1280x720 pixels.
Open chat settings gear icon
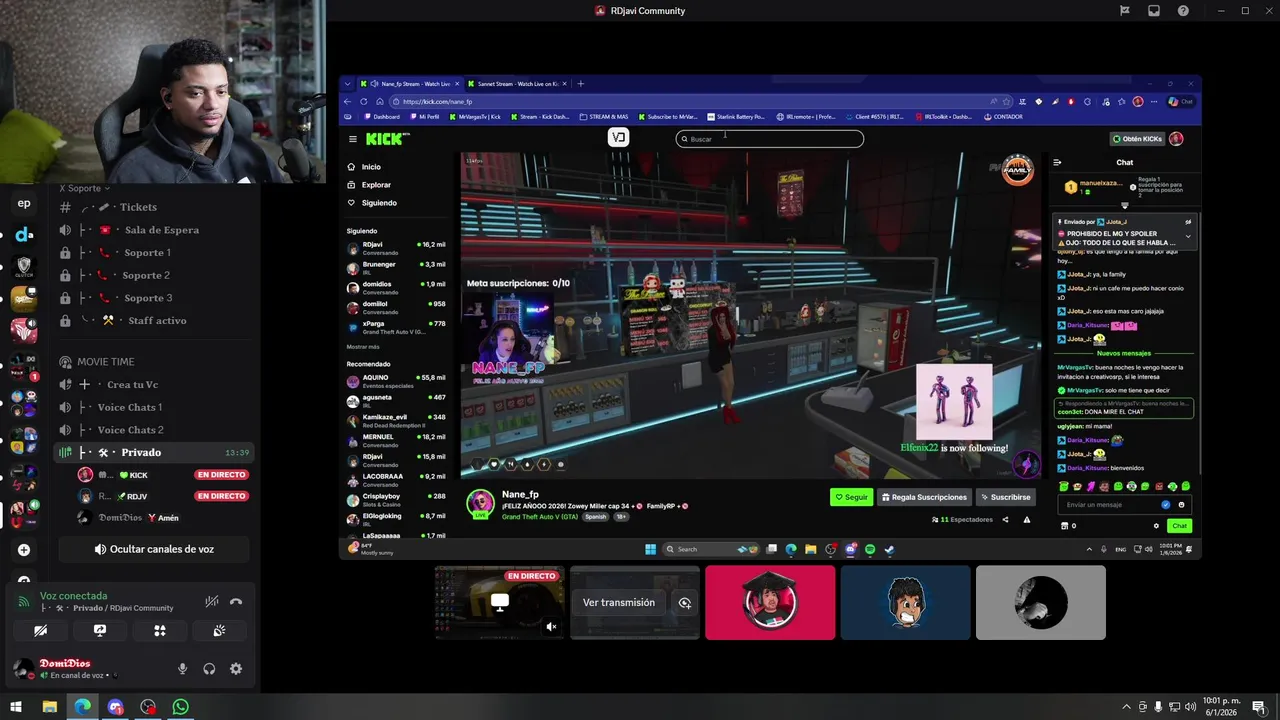pos(1156,526)
